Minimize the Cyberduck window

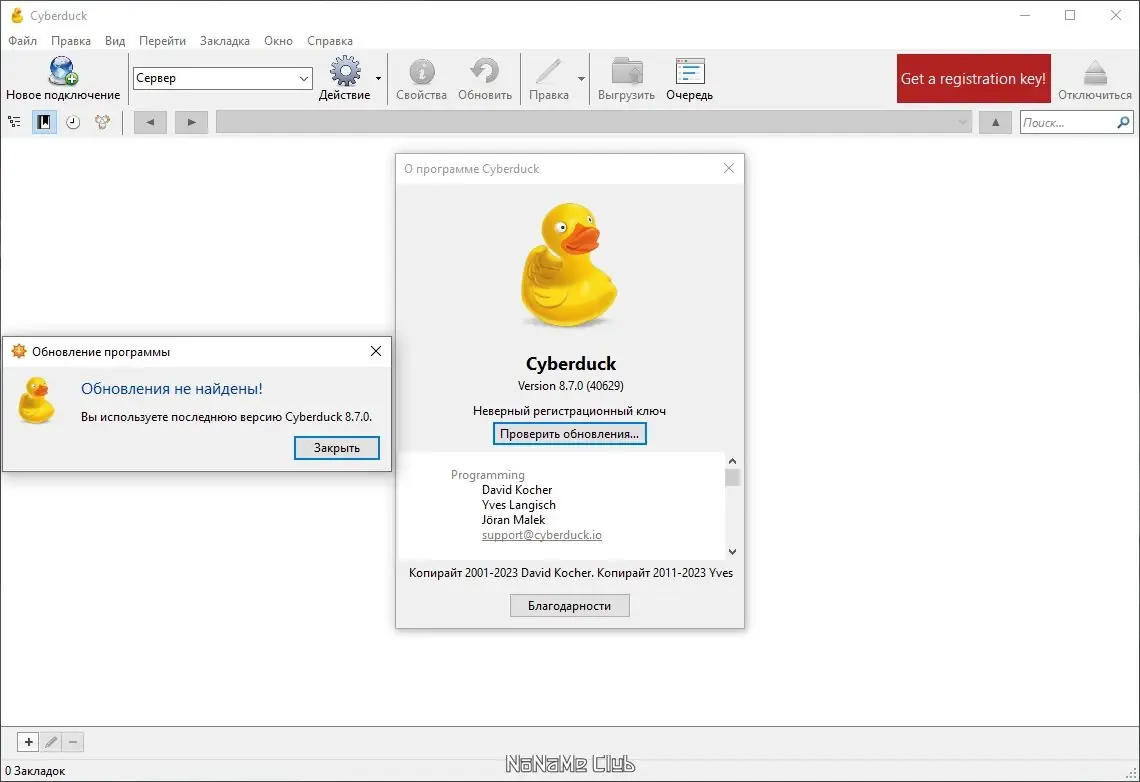[x=1025, y=15]
